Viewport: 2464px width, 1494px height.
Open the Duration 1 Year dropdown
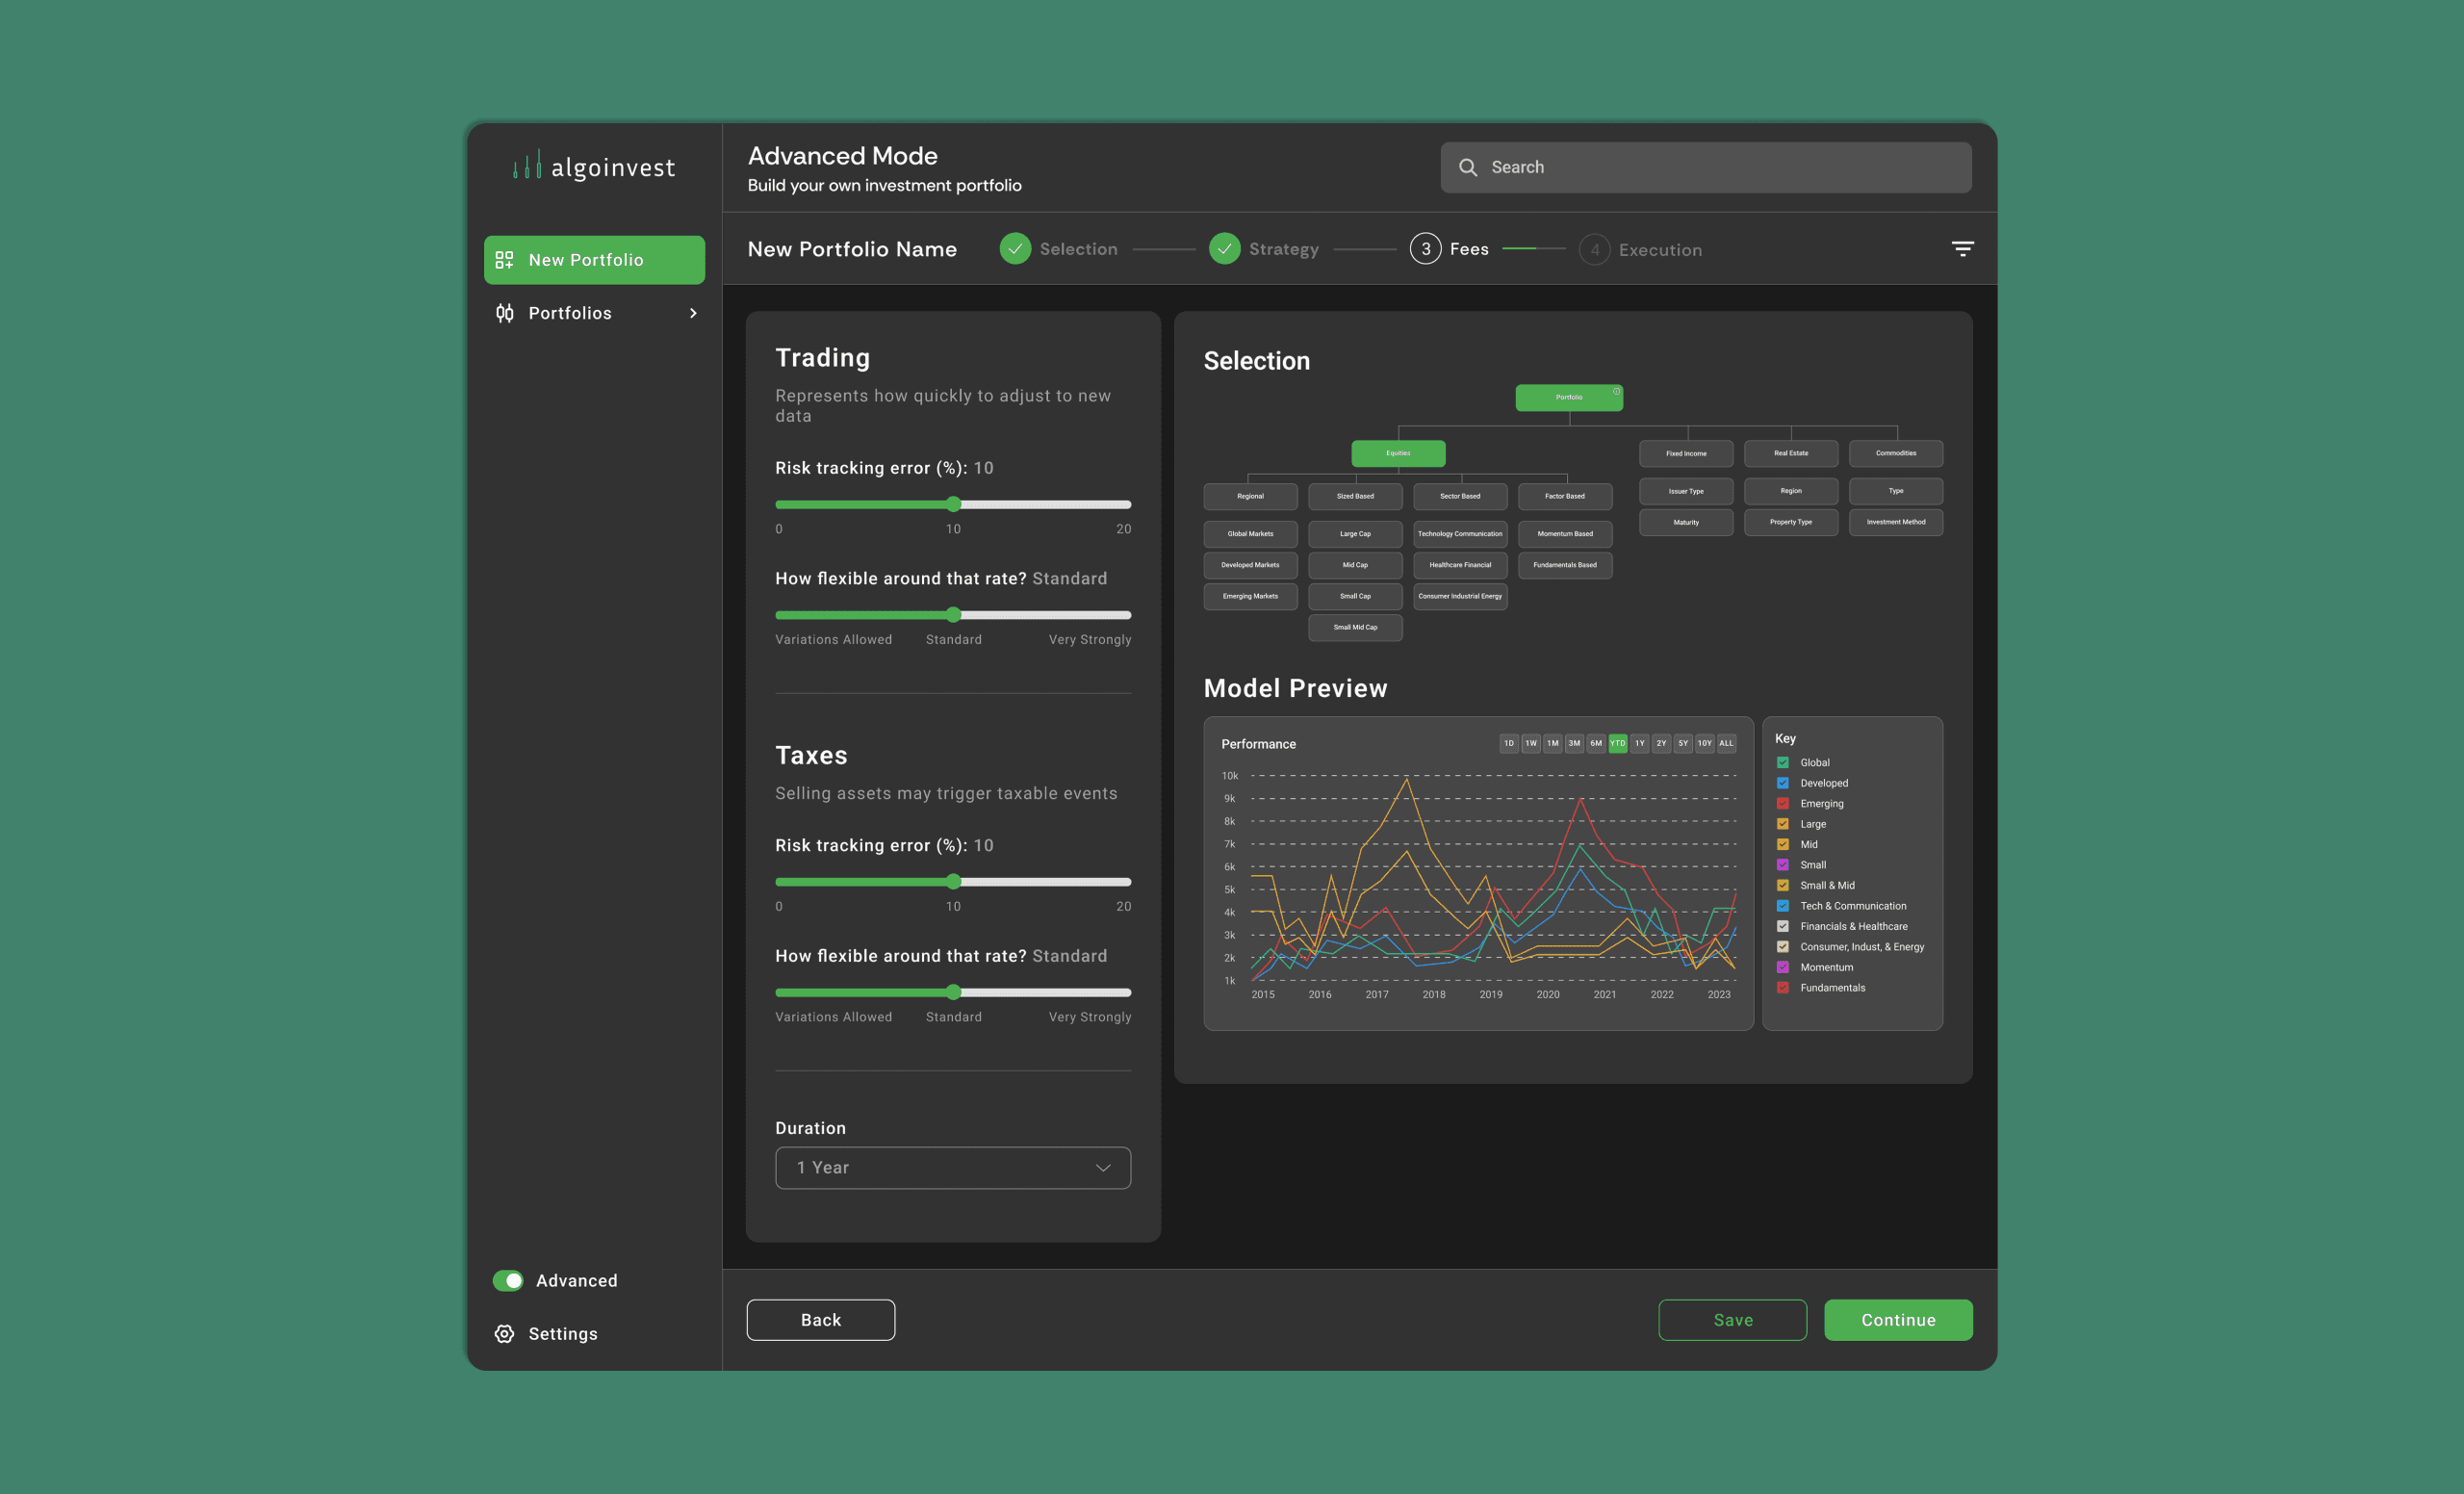[952, 1168]
